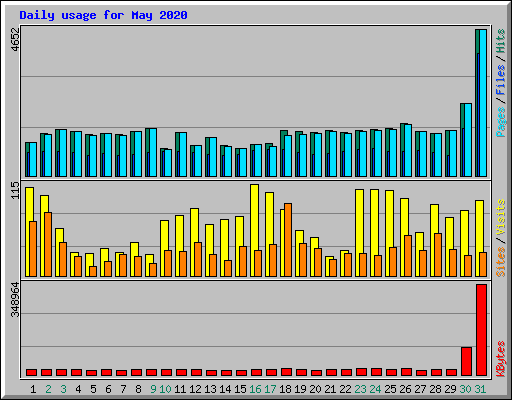This screenshot has height=400, width=512.
Task: Click day 17 on the date axis
Action: [x=270, y=389]
